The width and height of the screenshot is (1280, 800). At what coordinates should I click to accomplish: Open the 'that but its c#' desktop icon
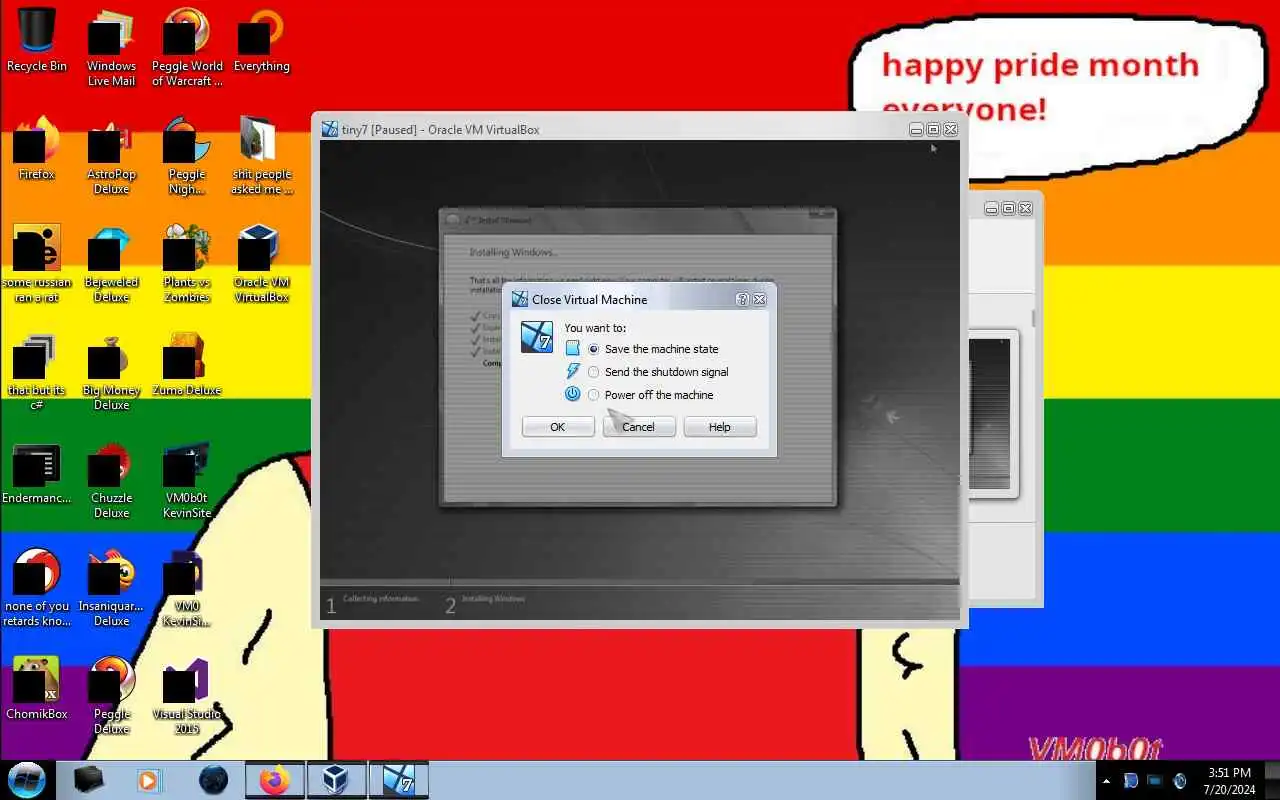[37, 371]
